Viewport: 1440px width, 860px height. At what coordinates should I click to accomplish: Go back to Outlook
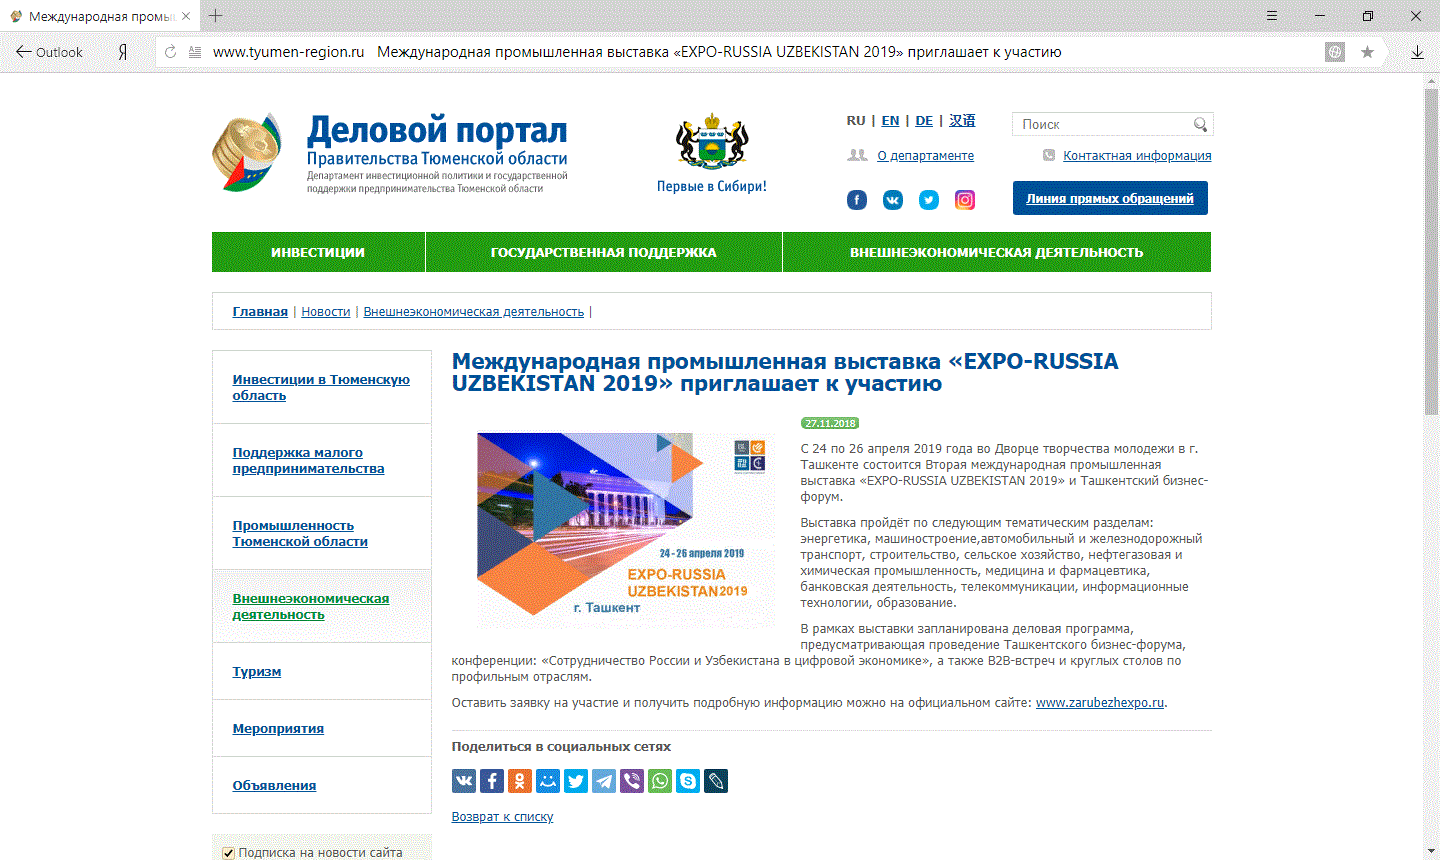click(49, 52)
